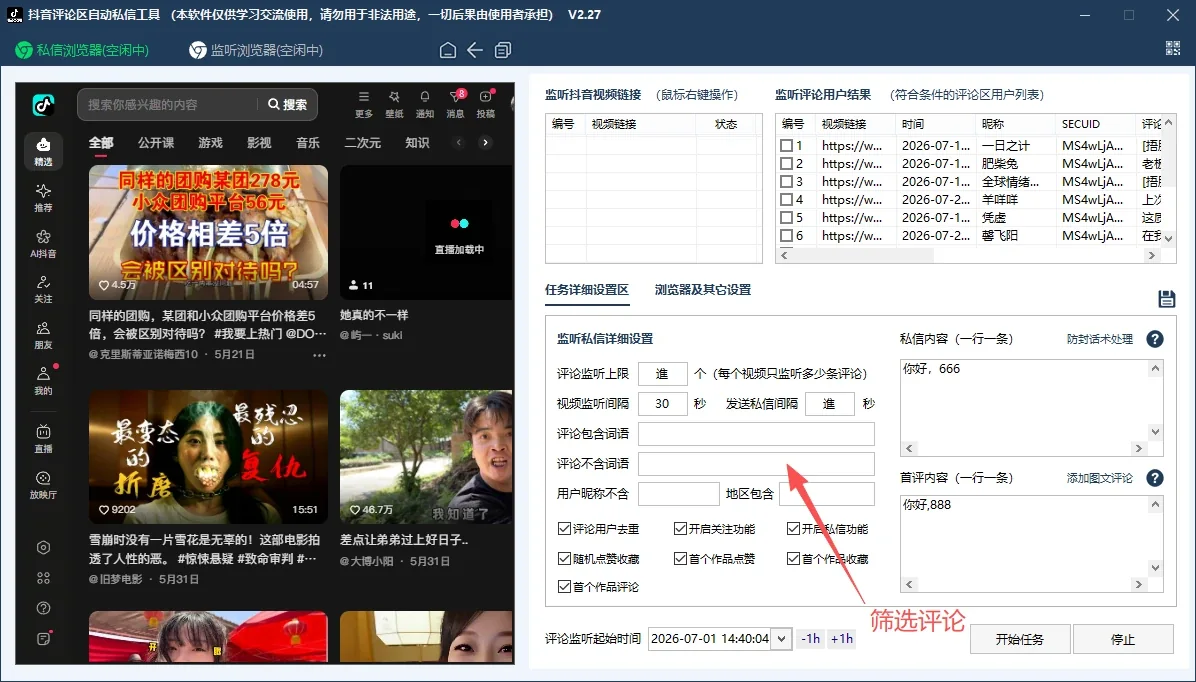Open the home icon in the toolbar
This screenshot has width=1196, height=682.
pos(448,50)
